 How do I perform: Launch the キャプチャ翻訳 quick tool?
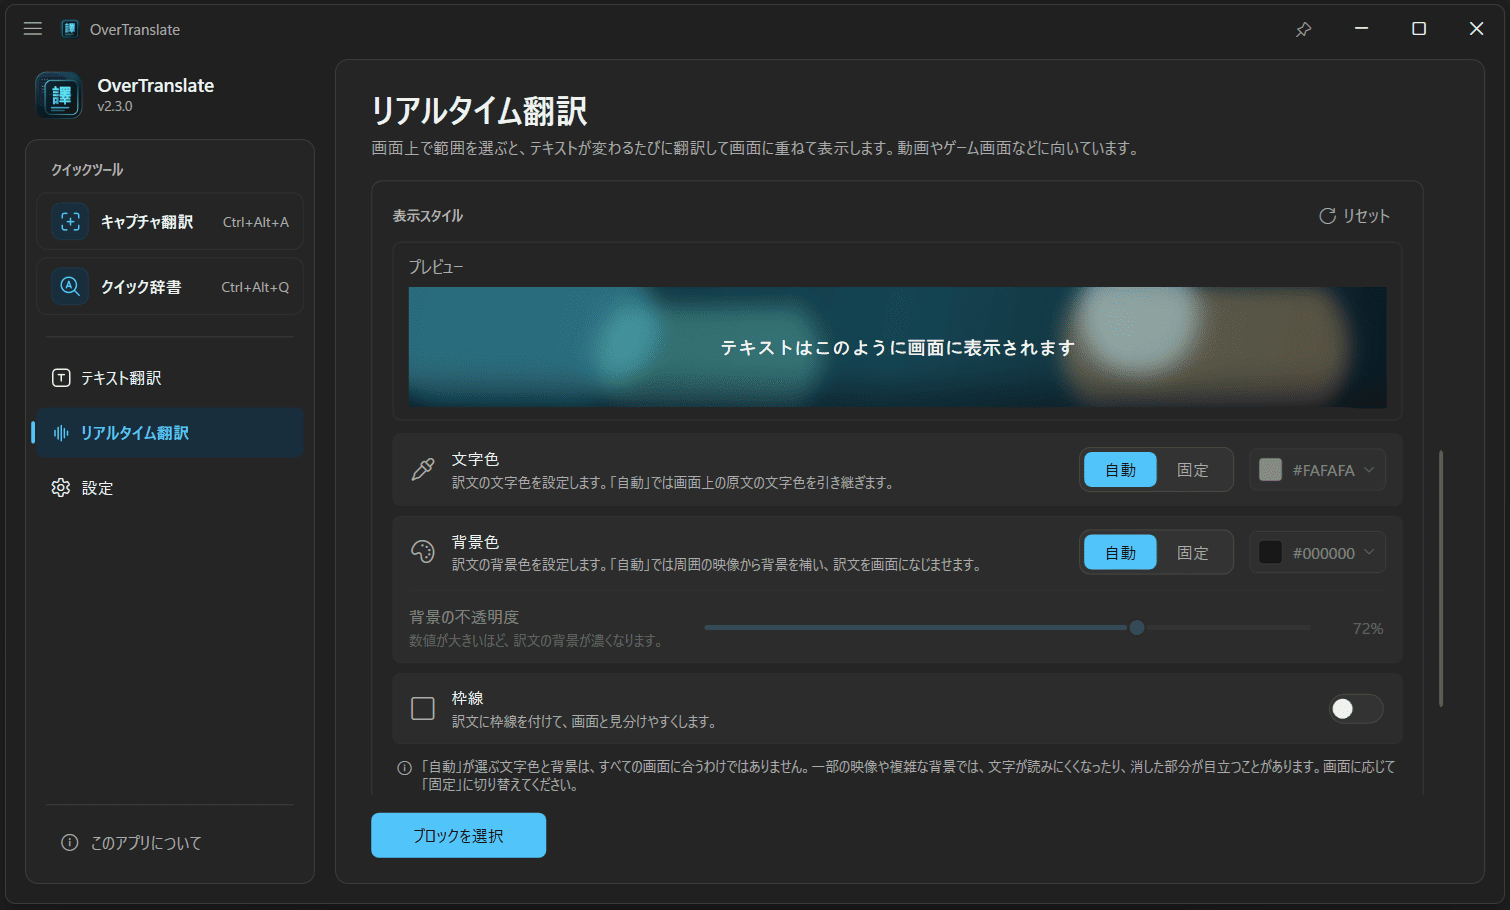click(x=170, y=222)
